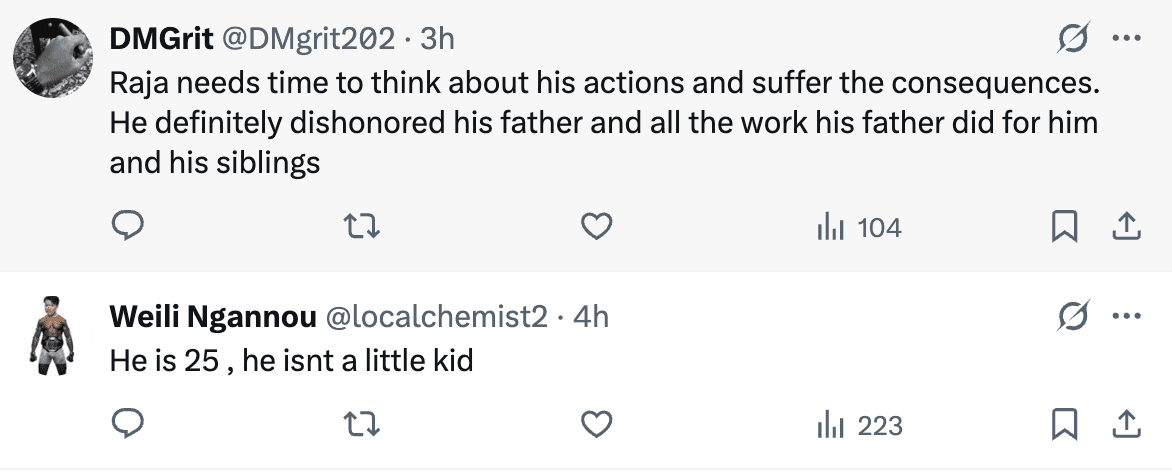Like Weili Ngannou's tweet

click(x=596, y=425)
